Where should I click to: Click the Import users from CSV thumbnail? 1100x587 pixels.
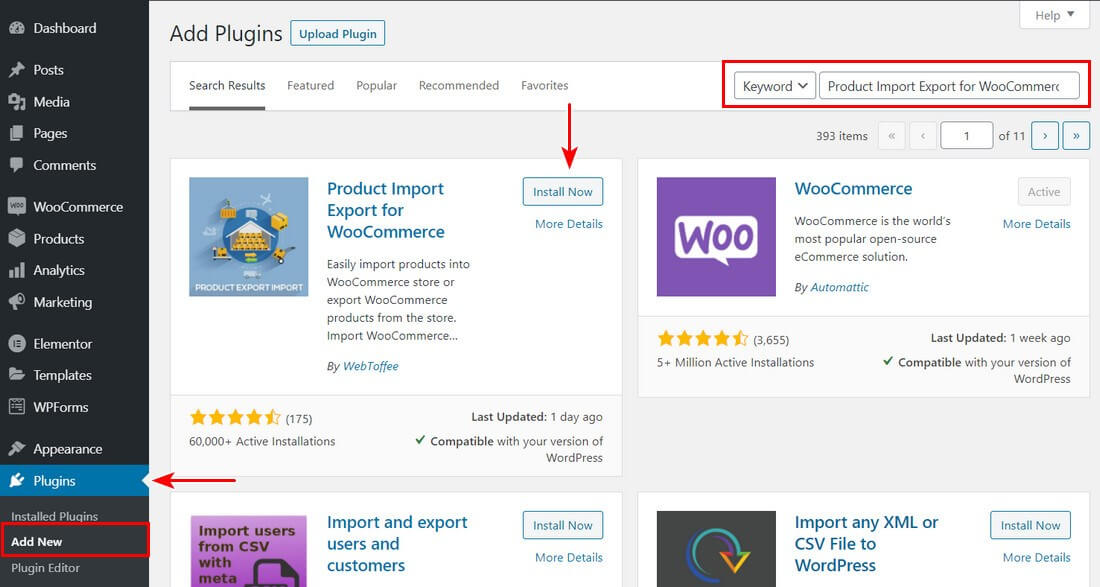[248, 551]
